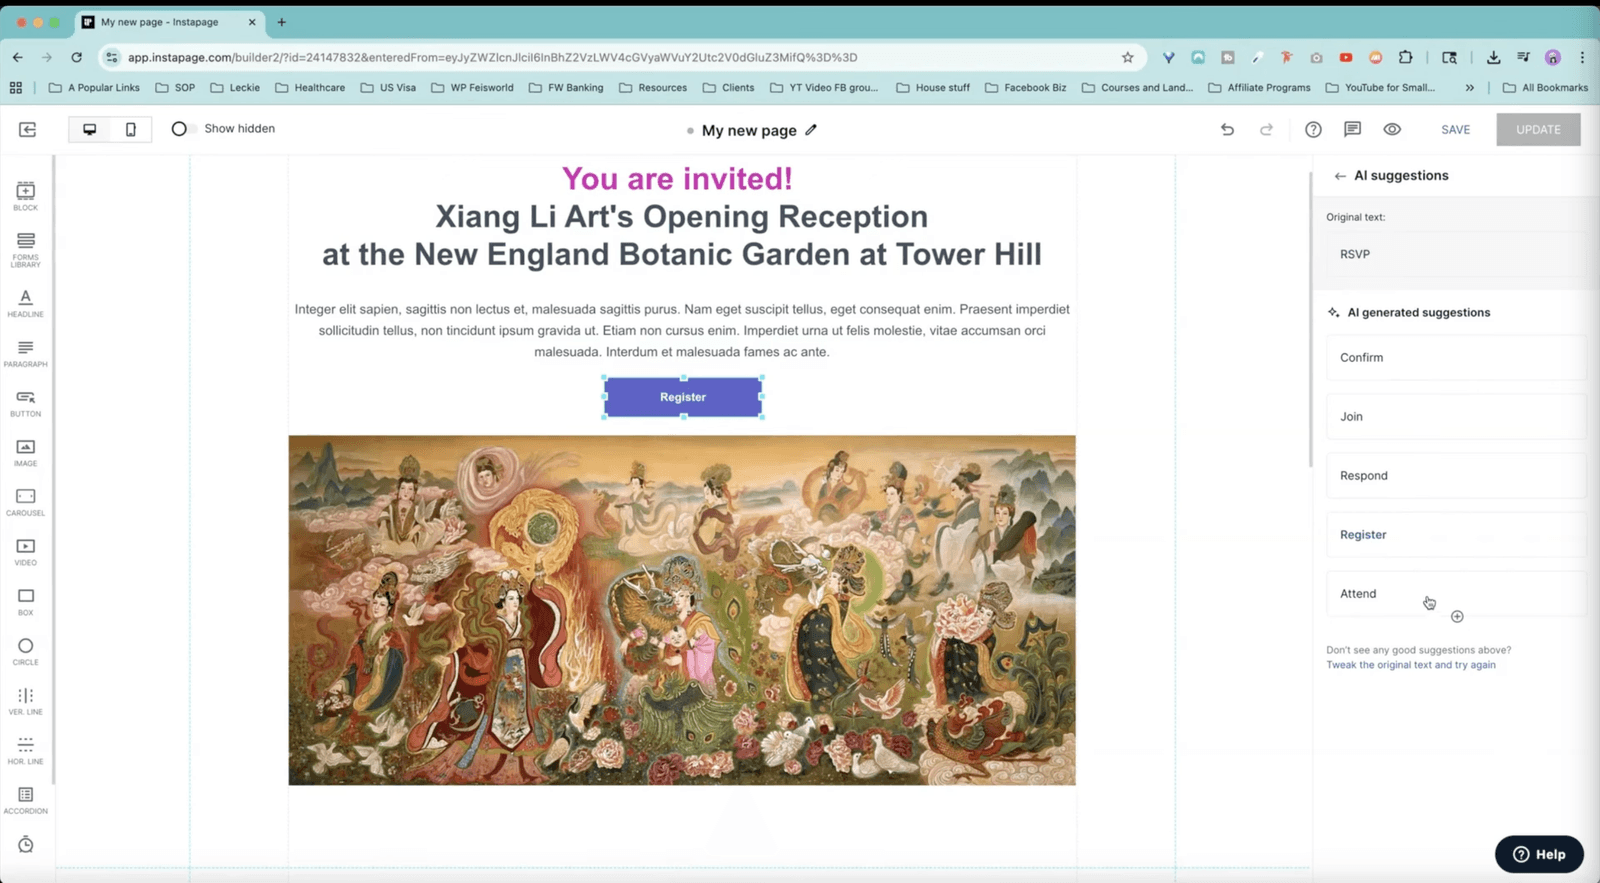Choose the 'Register' AI suggestion
This screenshot has width=1600, height=883.
(1456, 534)
